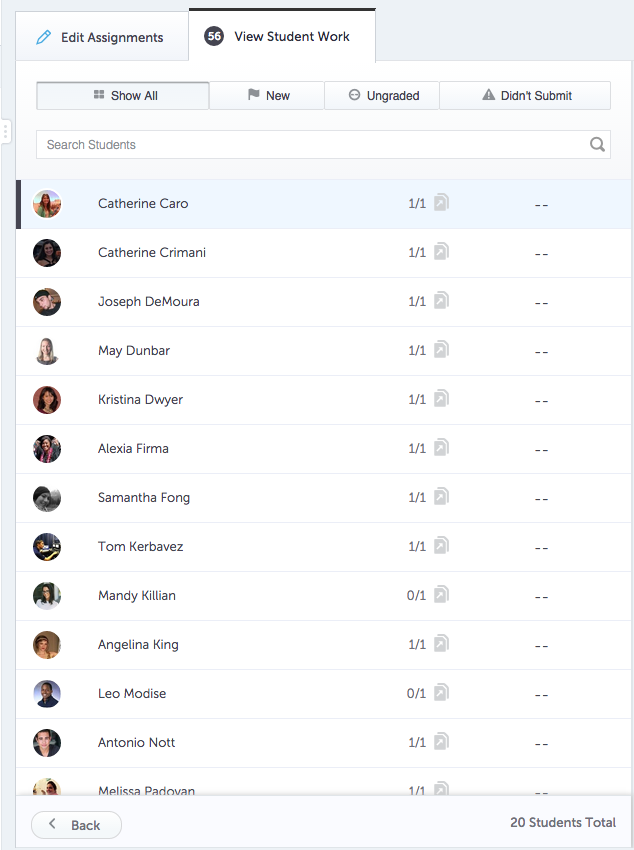Filter students who Didn't Submit
The height and width of the screenshot is (850, 634).
tap(525, 96)
